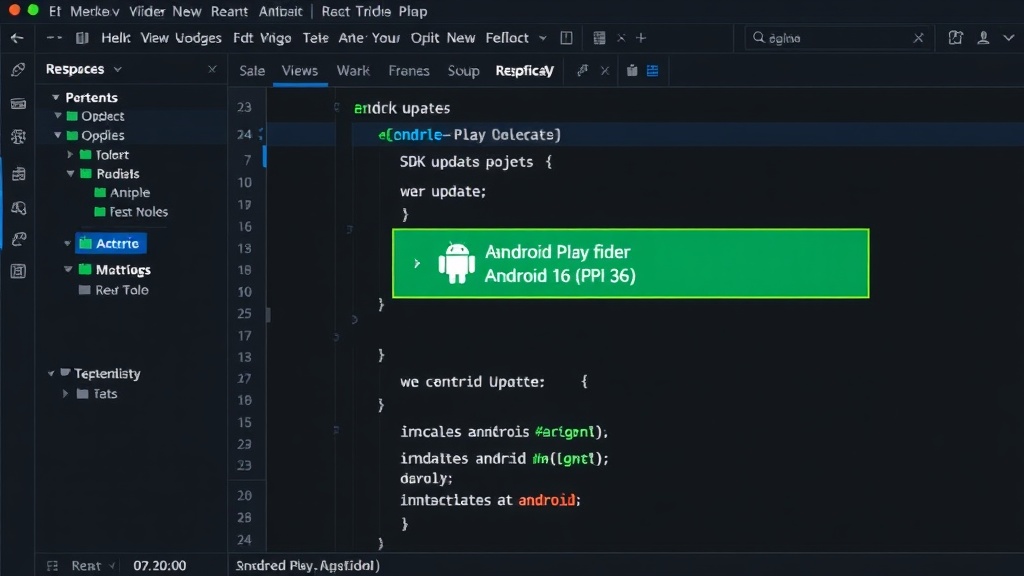Collapse the Teptenlisty section

51,374
